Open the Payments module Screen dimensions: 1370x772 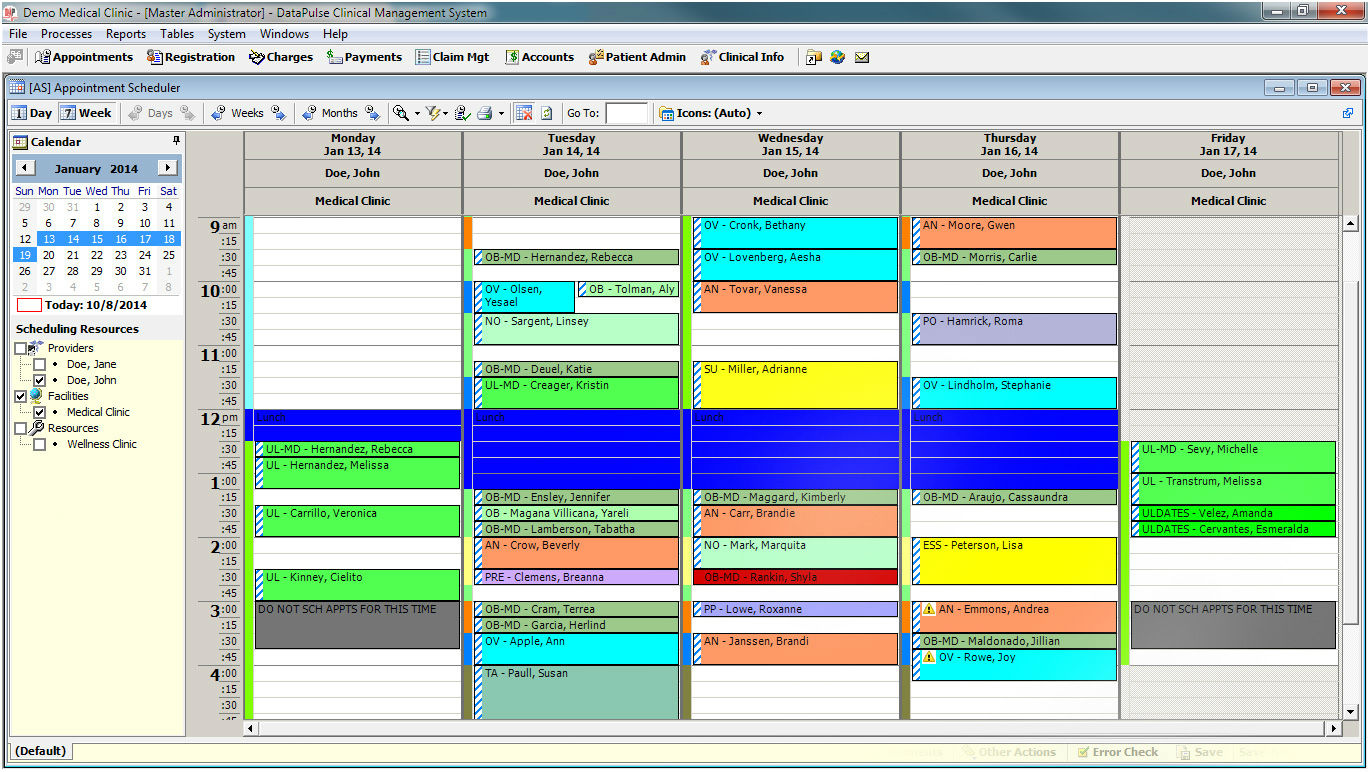[364, 57]
